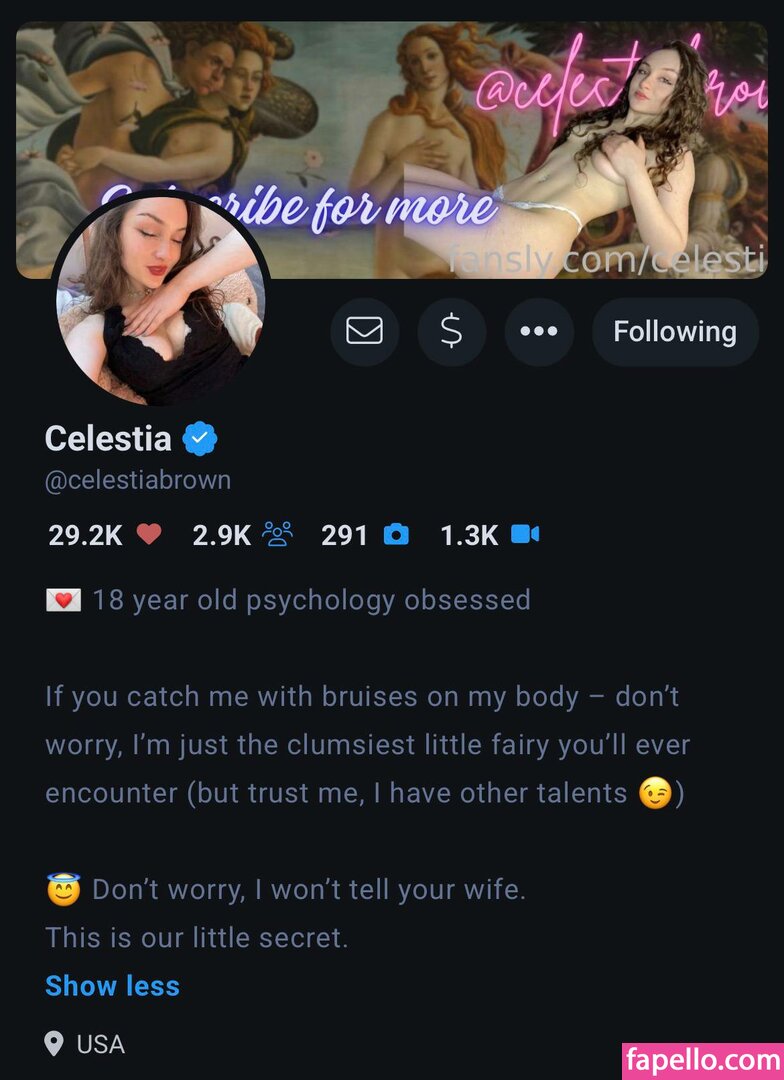
Task: Click the blue video camera icon
Action: 525,535
